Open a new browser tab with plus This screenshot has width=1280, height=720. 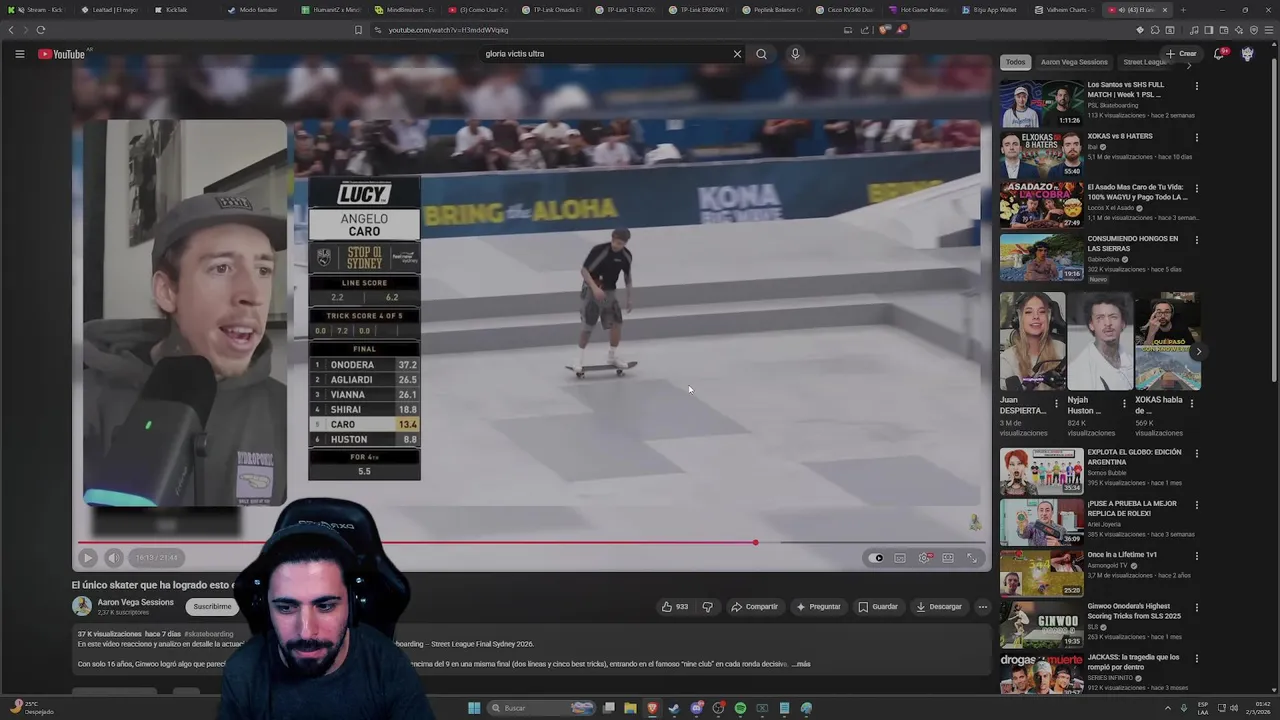pyautogui.click(x=1183, y=10)
